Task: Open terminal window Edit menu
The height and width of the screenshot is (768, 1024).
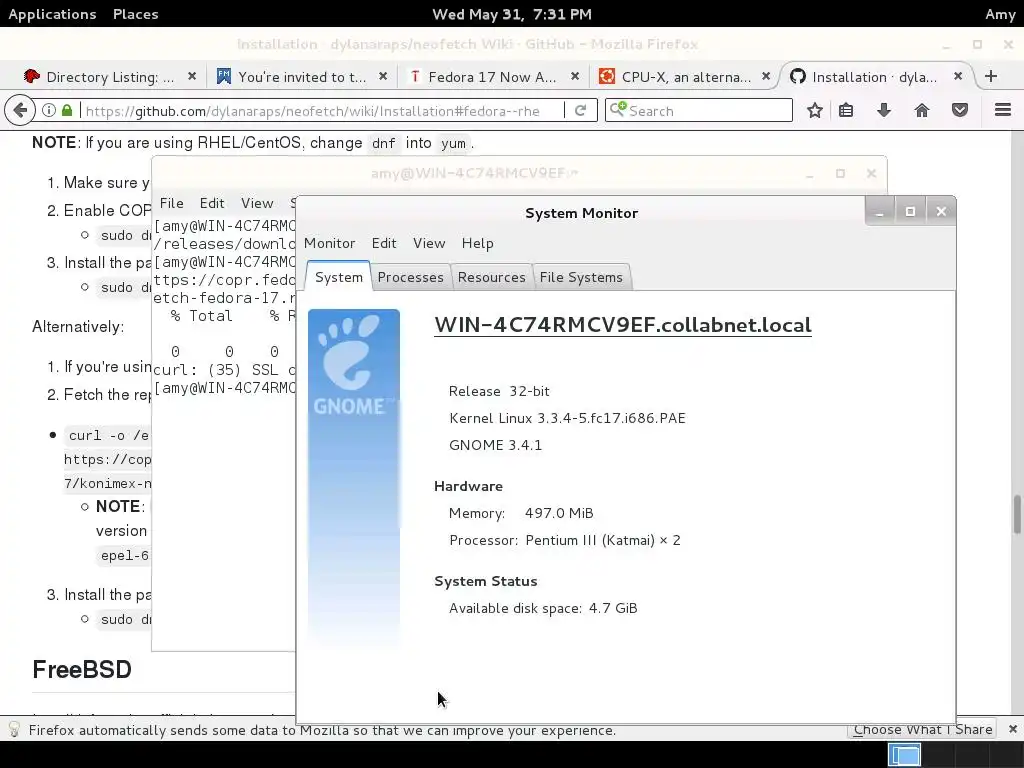Action: pyautogui.click(x=212, y=203)
